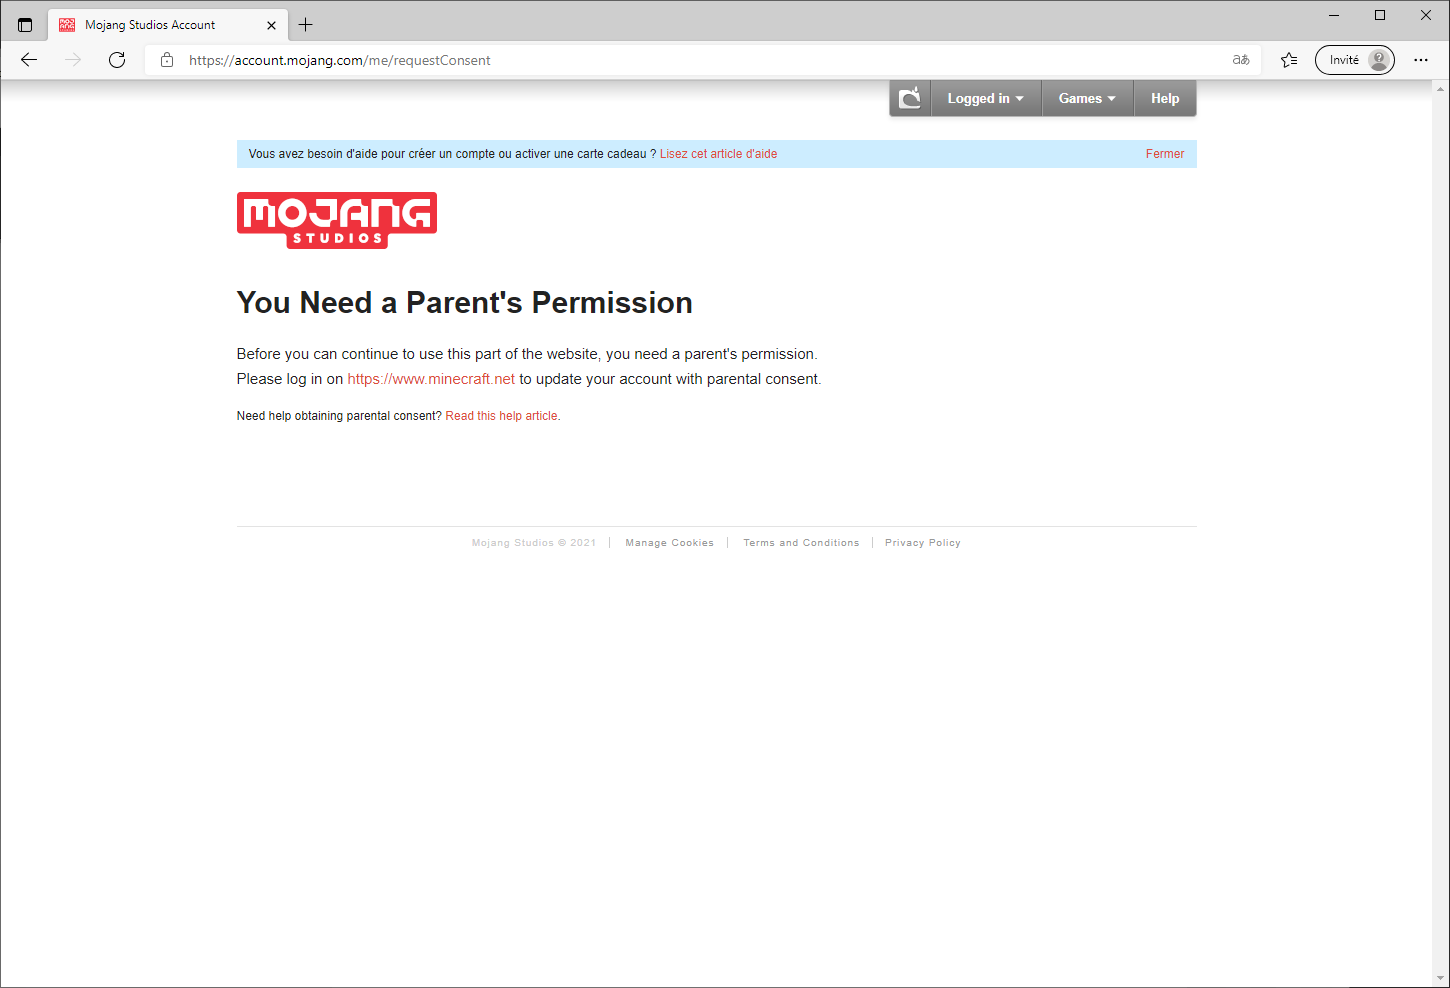This screenshot has width=1450, height=988.
Task: Open the favorites star list icon
Action: [1289, 60]
